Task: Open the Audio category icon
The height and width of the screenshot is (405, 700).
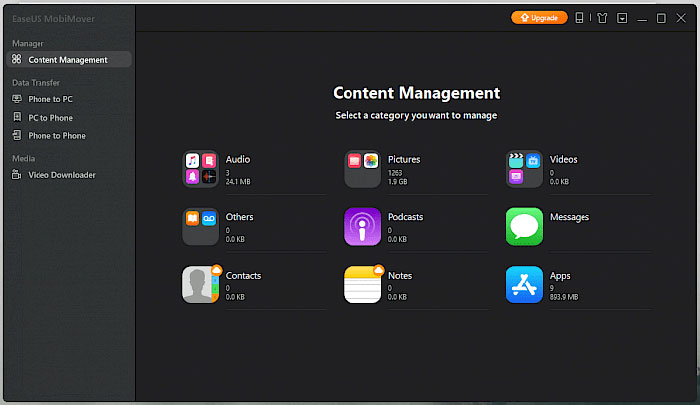Action: coord(200,169)
